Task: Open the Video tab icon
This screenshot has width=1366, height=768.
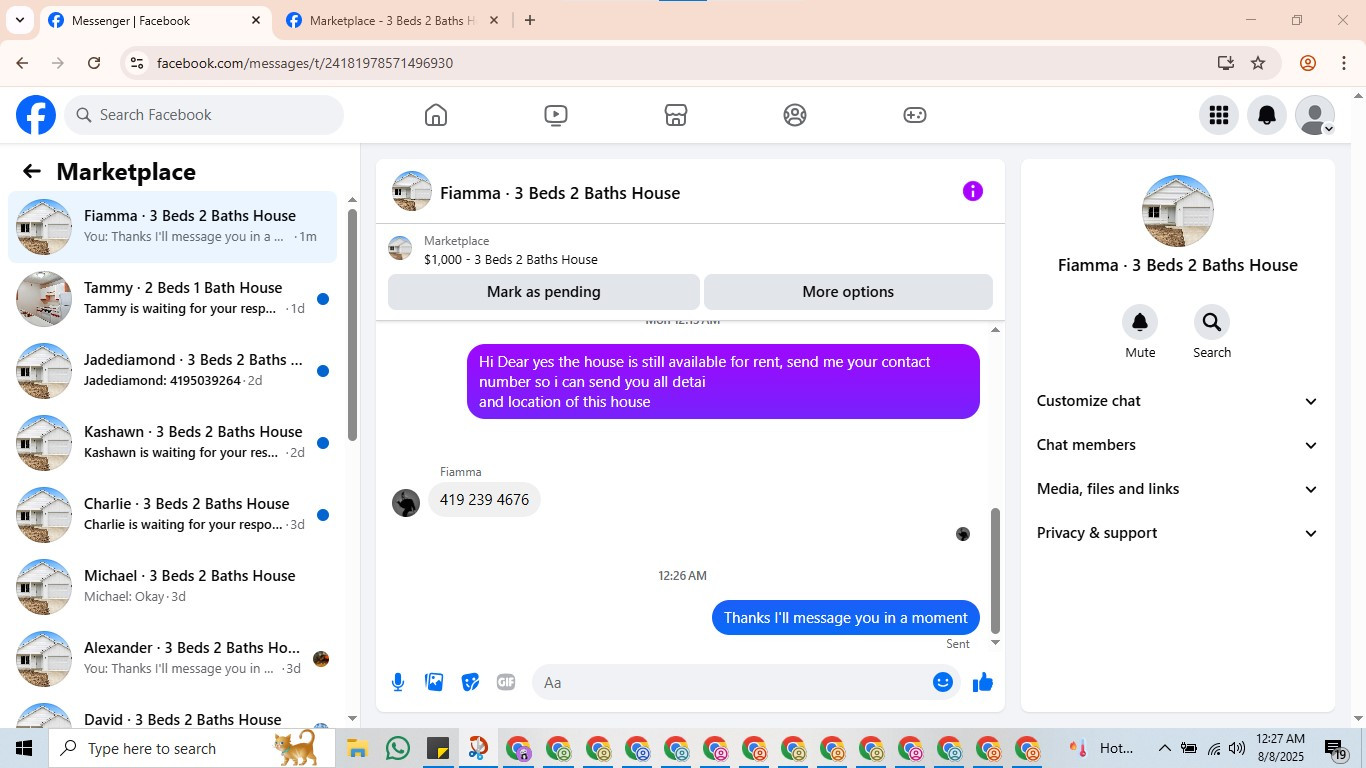Action: click(556, 115)
